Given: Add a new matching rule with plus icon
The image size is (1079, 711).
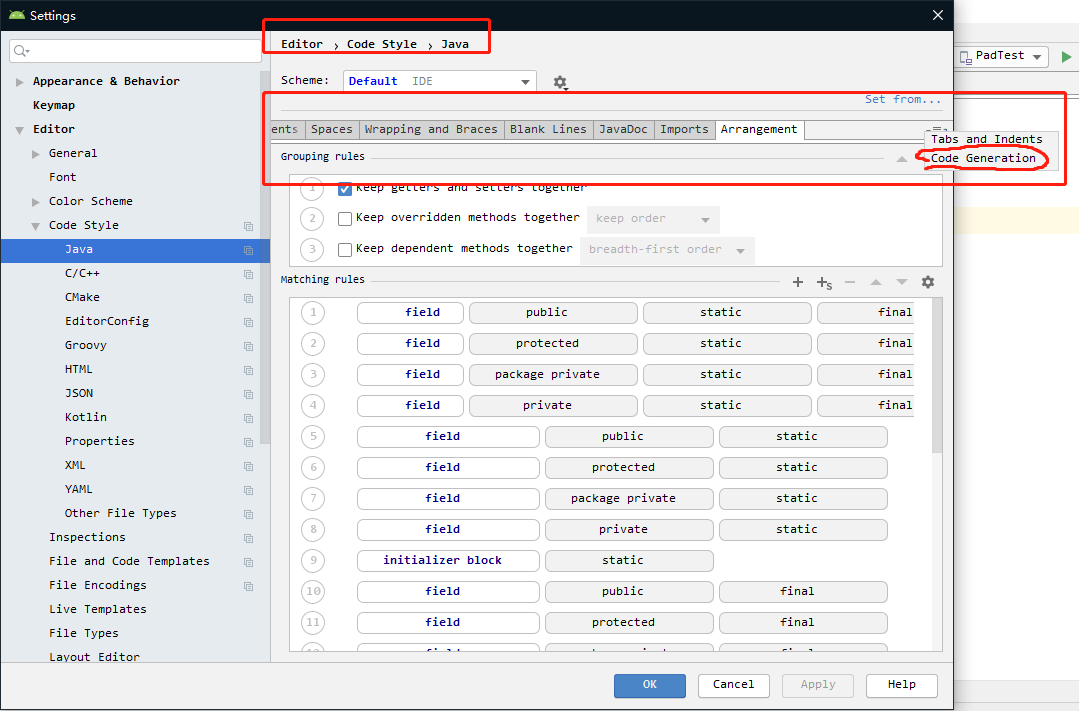Looking at the screenshot, I should point(798,282).
